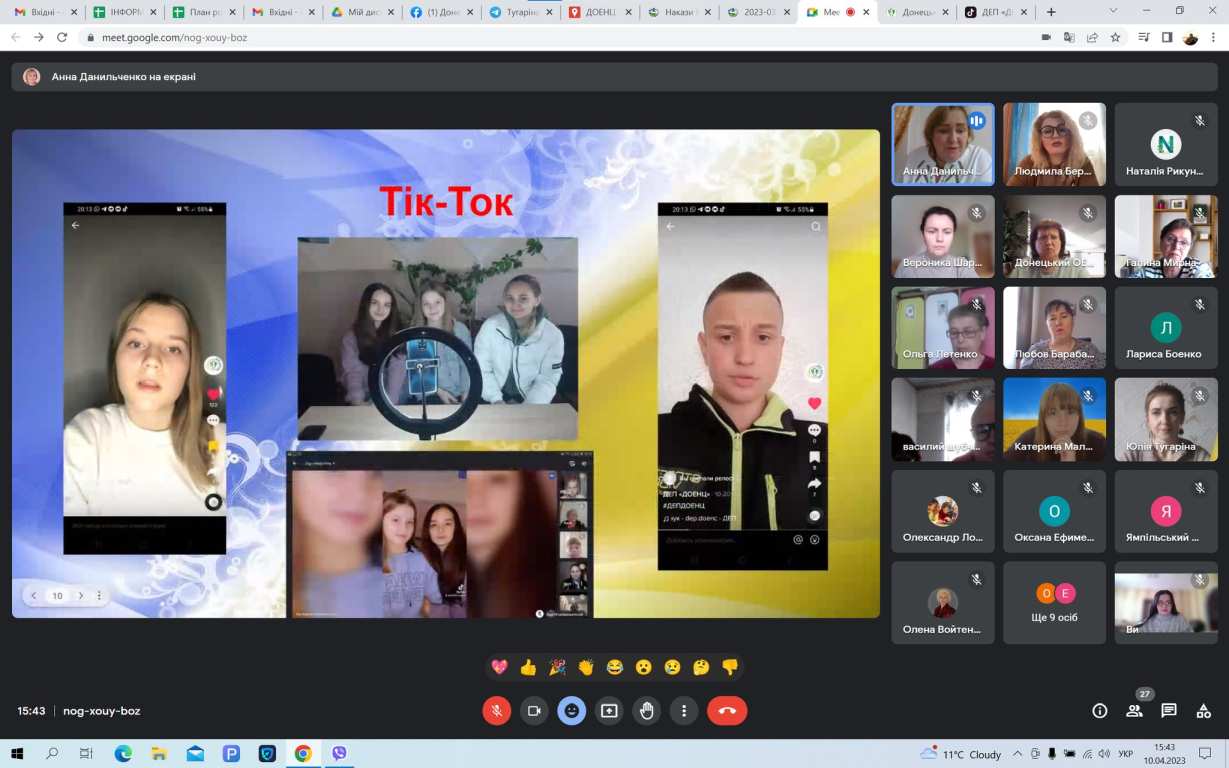
Task: Toggle the camera on or off
Action: (534, 711)
